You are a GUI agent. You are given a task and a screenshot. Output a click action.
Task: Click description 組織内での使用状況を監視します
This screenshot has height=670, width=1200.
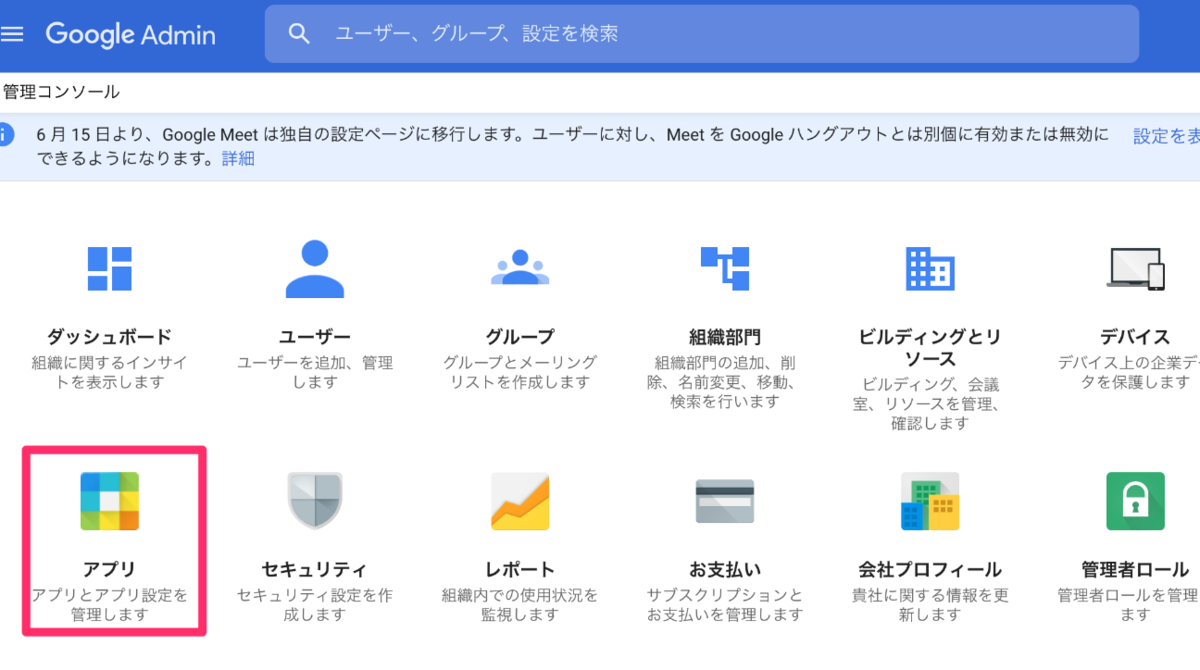coord(520,605)
